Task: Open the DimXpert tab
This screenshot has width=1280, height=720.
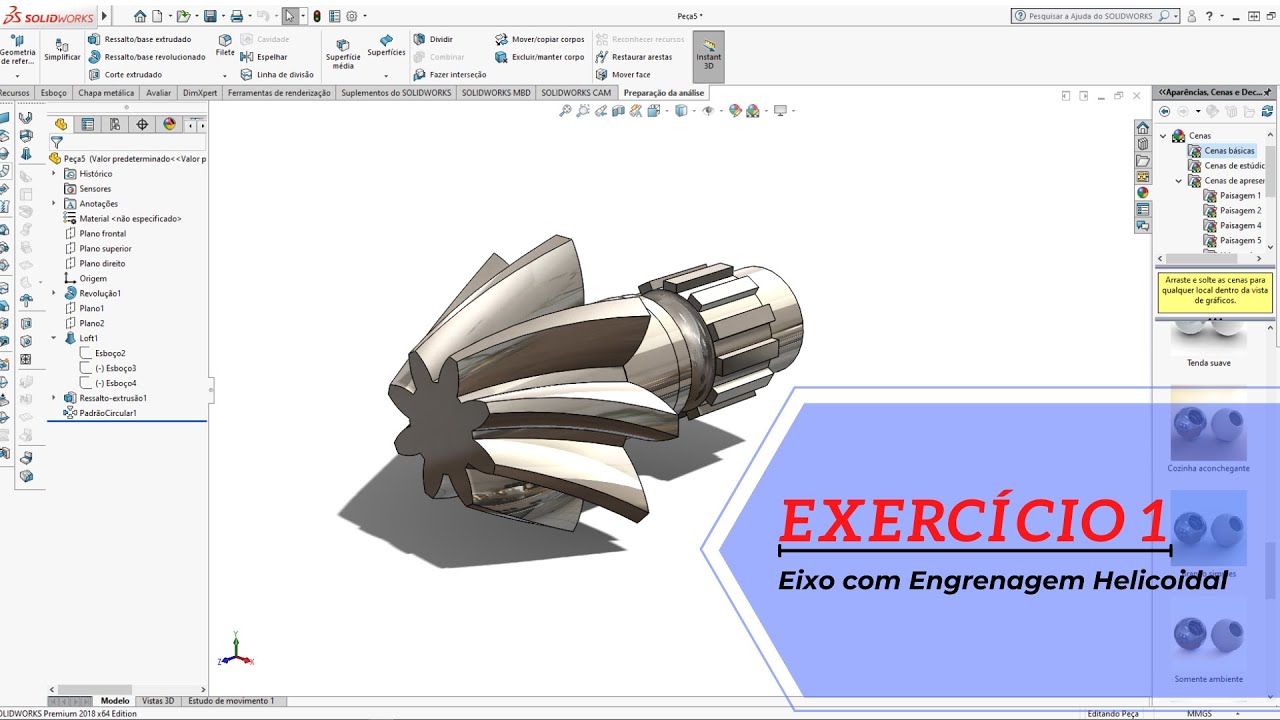Action: click(x=200, y=93)
